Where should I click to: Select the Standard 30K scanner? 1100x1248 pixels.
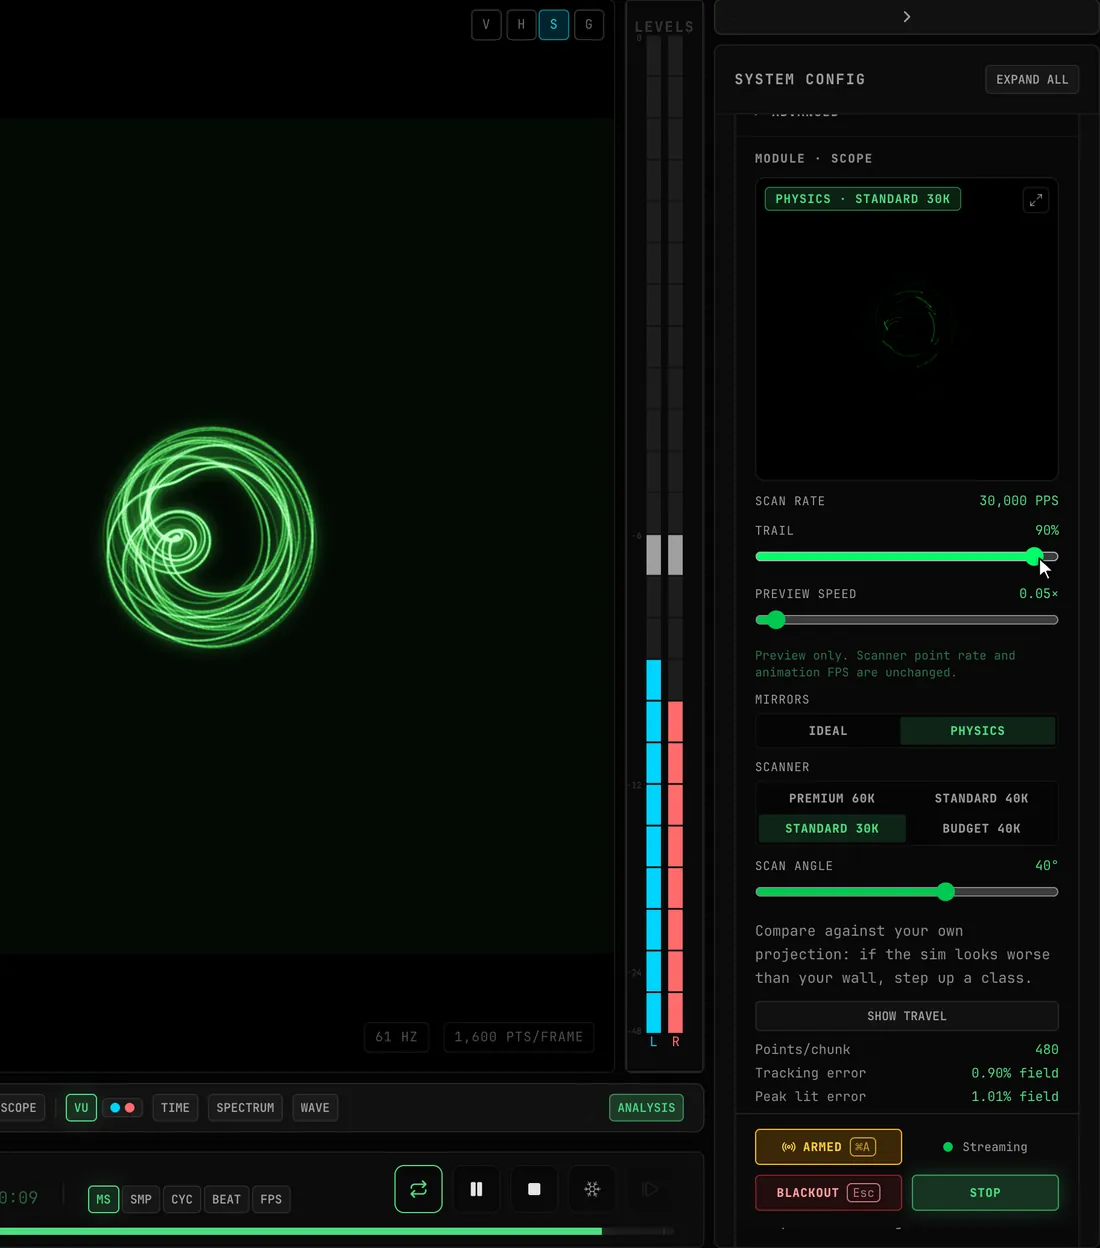(832, 828)
